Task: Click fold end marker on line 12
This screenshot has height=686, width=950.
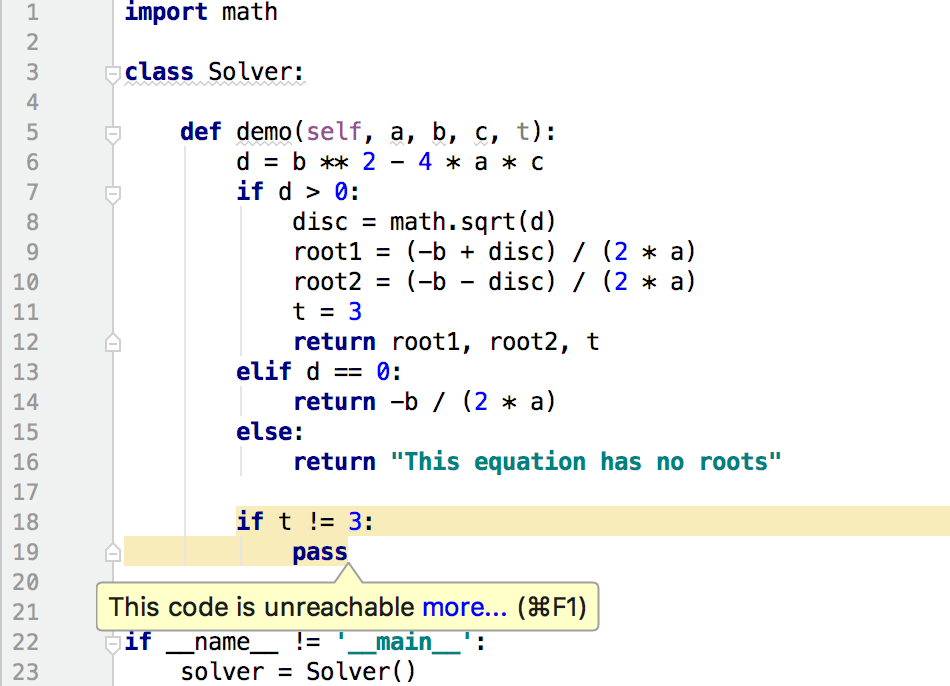Action: click(113, 342)
